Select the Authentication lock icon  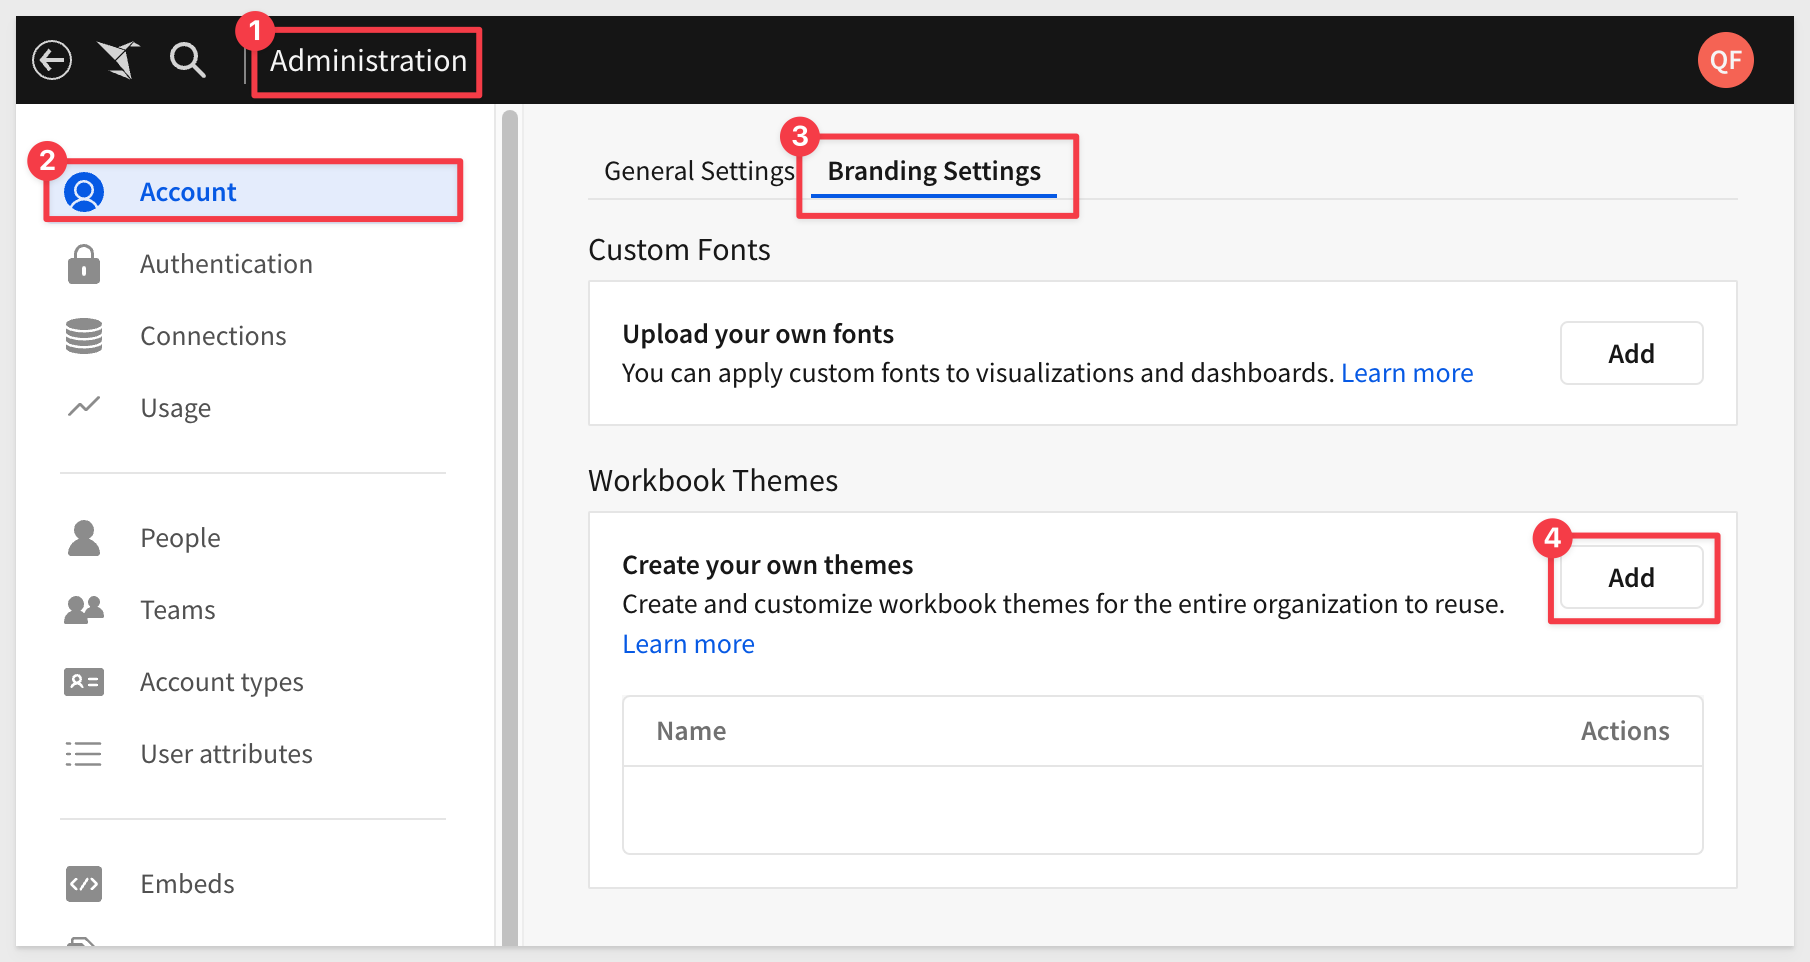click(x=84, y=264)
